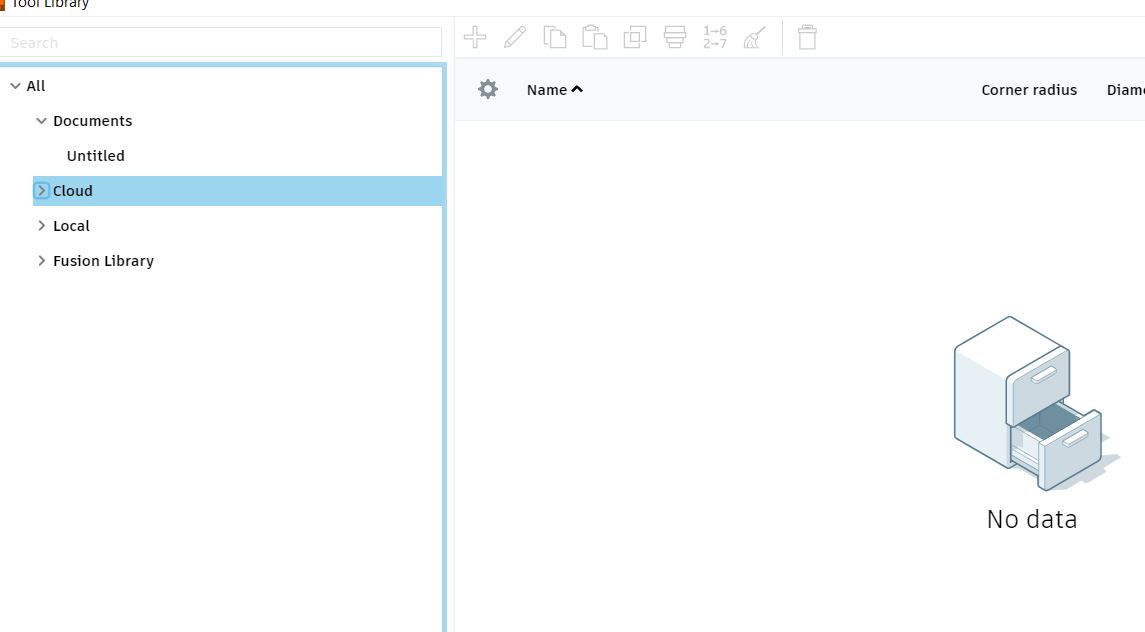Image resolution: width=1145 pixels, height=632 pixels.
Task: Expand the Cloud library node
Action: (42, 191)
